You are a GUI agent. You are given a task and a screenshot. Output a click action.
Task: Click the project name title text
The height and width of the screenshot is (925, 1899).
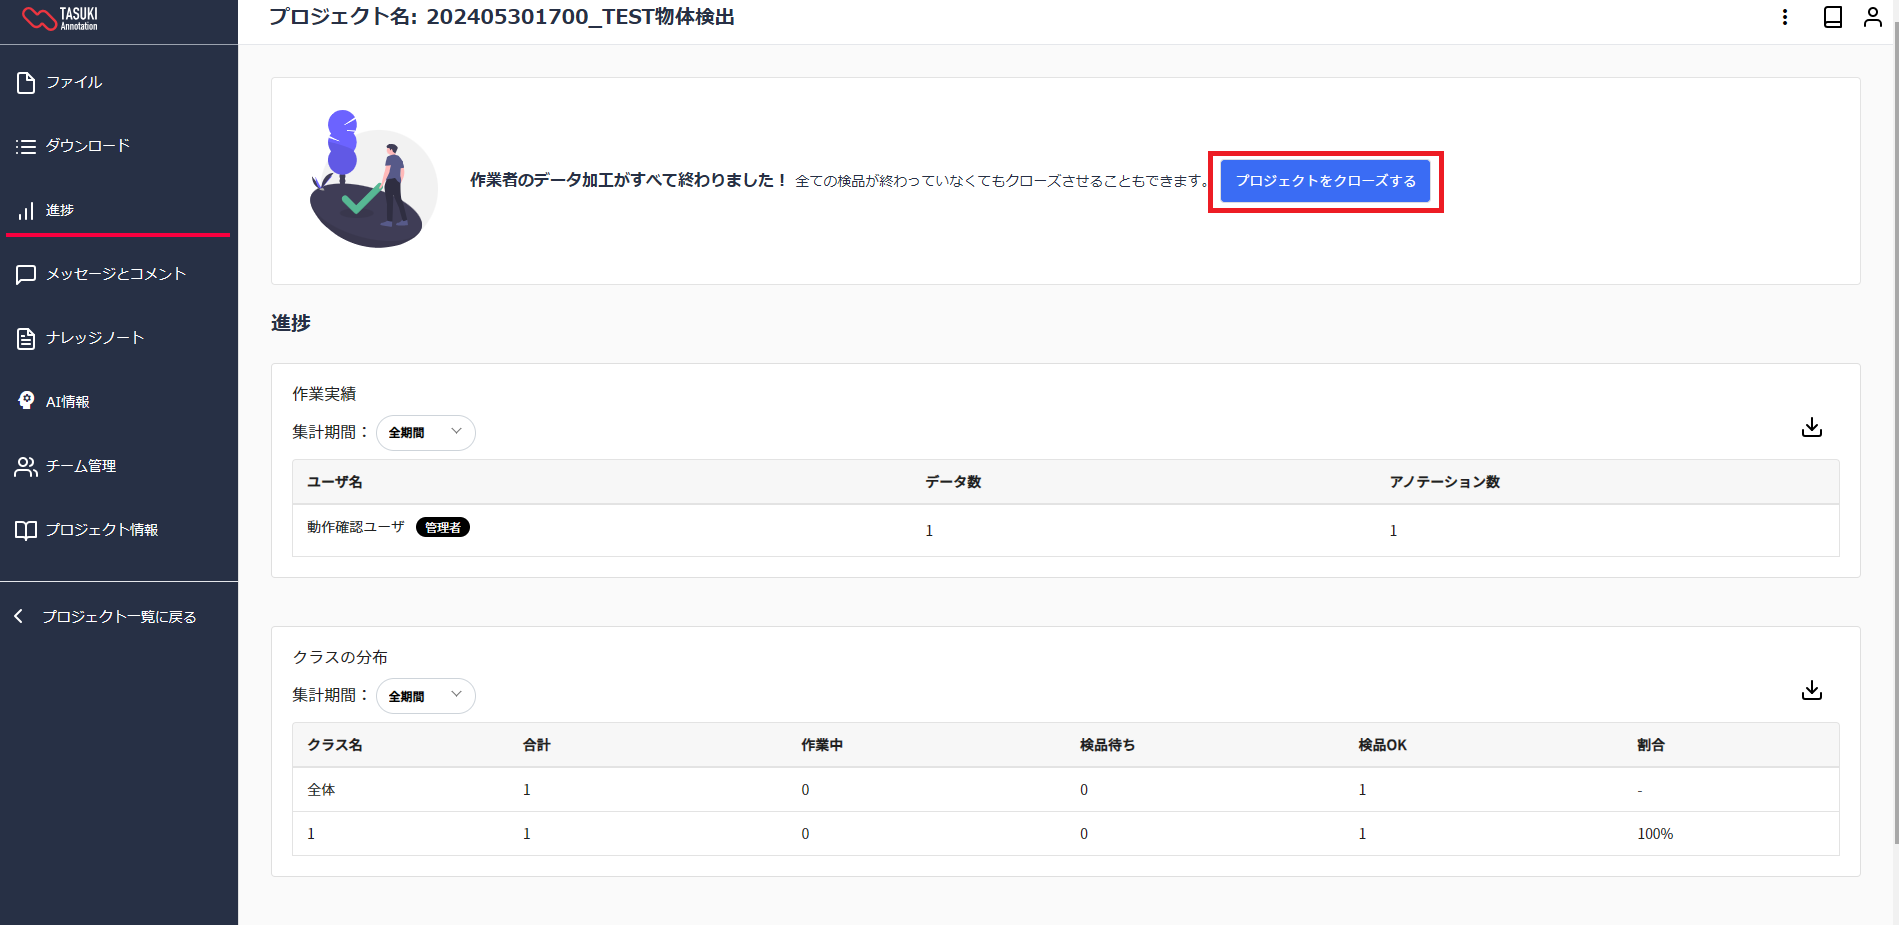coord(502,17)
